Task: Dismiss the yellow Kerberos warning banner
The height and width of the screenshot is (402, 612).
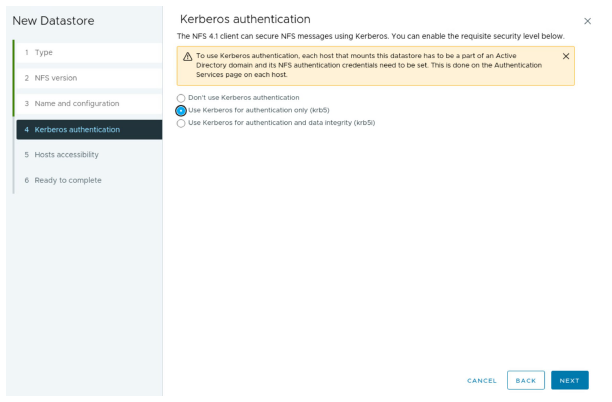Action: (566, 56)
